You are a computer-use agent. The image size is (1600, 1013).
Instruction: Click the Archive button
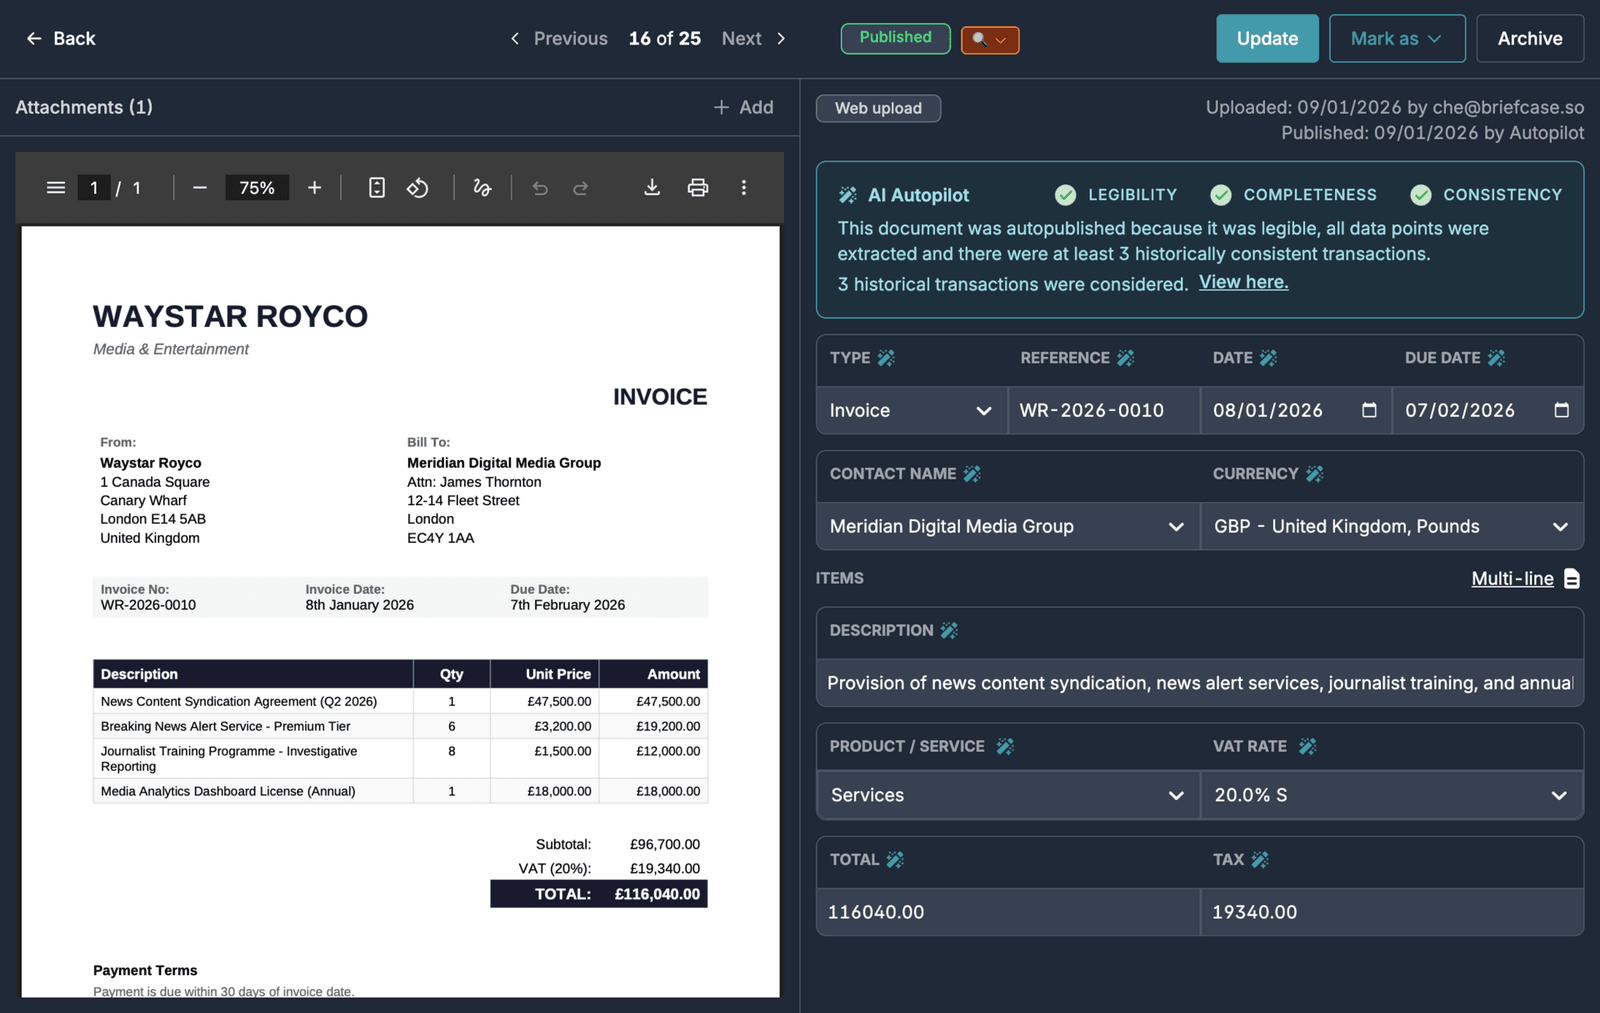[x=1529, y=38]
